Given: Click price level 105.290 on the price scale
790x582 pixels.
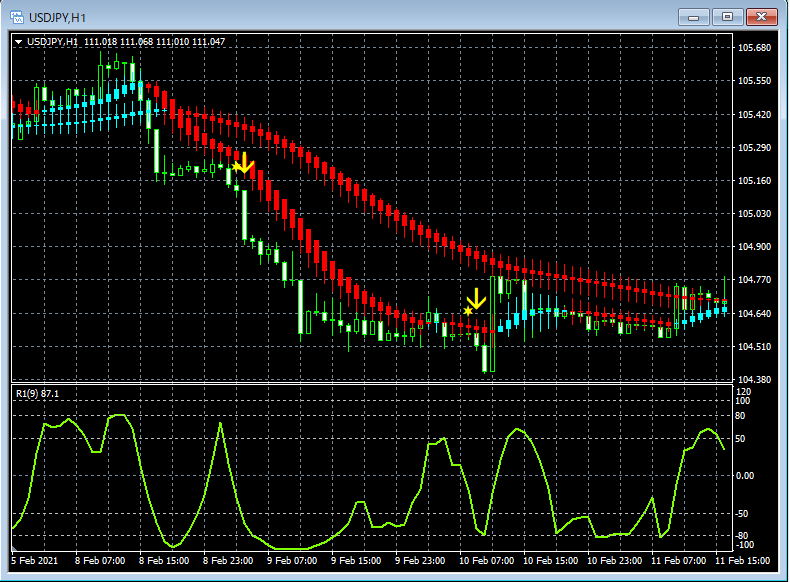Looking at the screenshot, I should click(x=754, y=148).
